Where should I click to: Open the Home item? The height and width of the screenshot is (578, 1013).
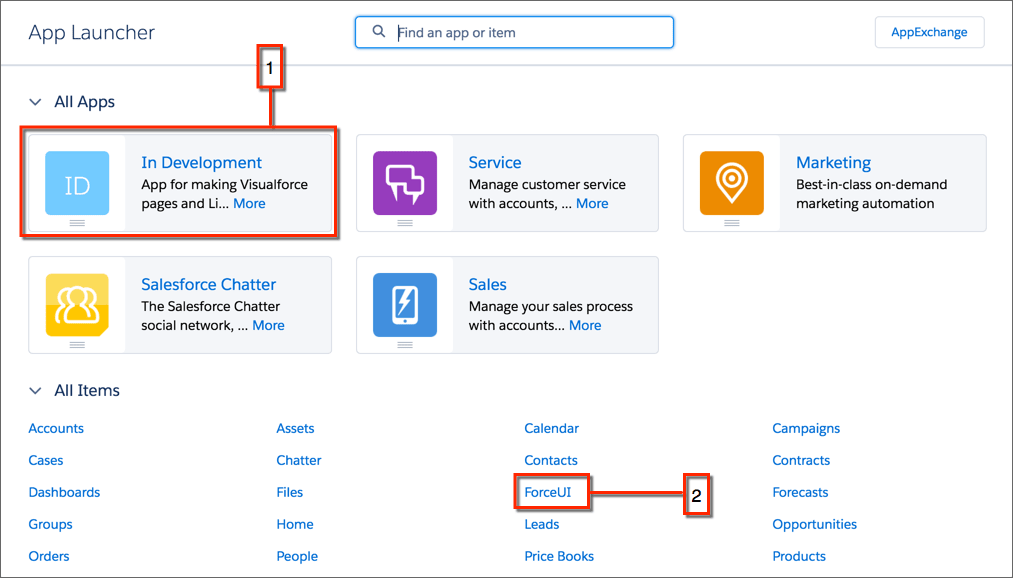(x=295, y=524)
